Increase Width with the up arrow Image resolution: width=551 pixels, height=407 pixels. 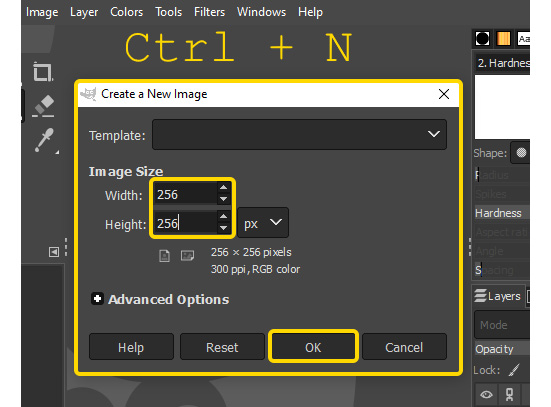pos(223,187)
